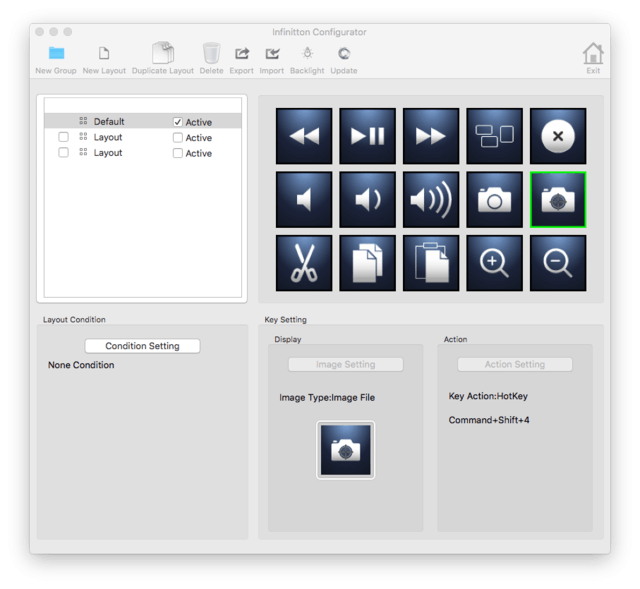Click the Command+Shift+4 hotkey text
Image resolution: width=640 pixels, height=589 pixels.
click(x=489, y=420)
